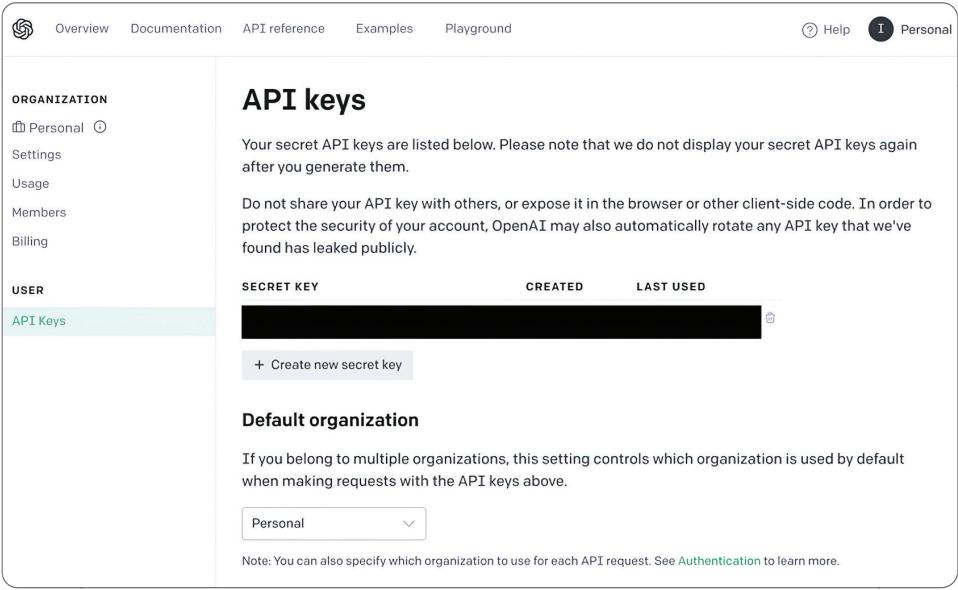Open the Members page

pyautogui.click(x=39, y=212)
